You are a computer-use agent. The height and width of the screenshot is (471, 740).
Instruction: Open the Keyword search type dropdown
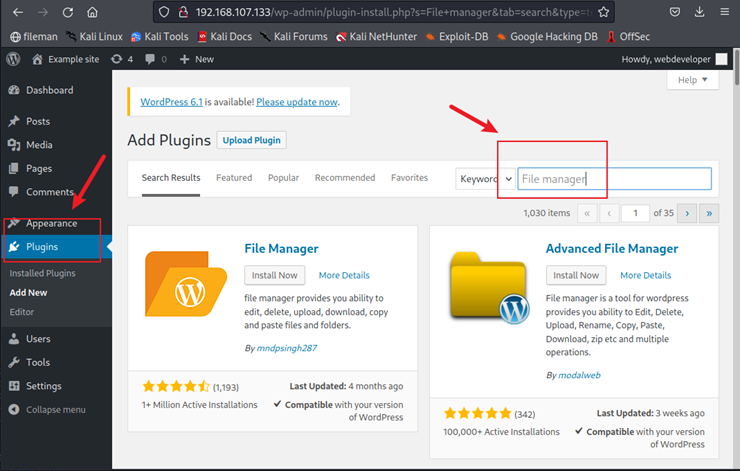tap(485, 179)
